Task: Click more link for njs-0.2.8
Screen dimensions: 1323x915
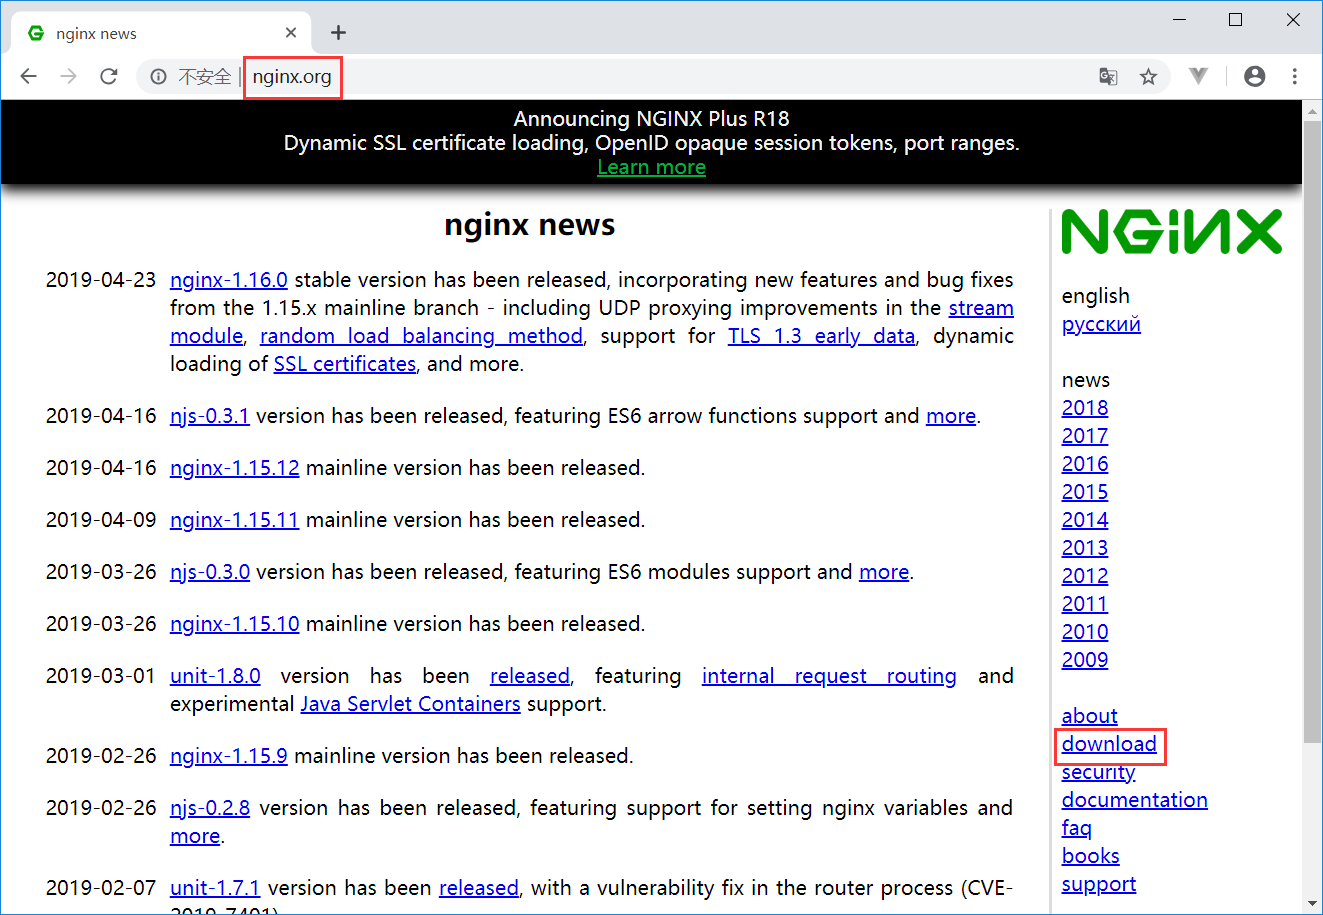Action: pos(195,836)
